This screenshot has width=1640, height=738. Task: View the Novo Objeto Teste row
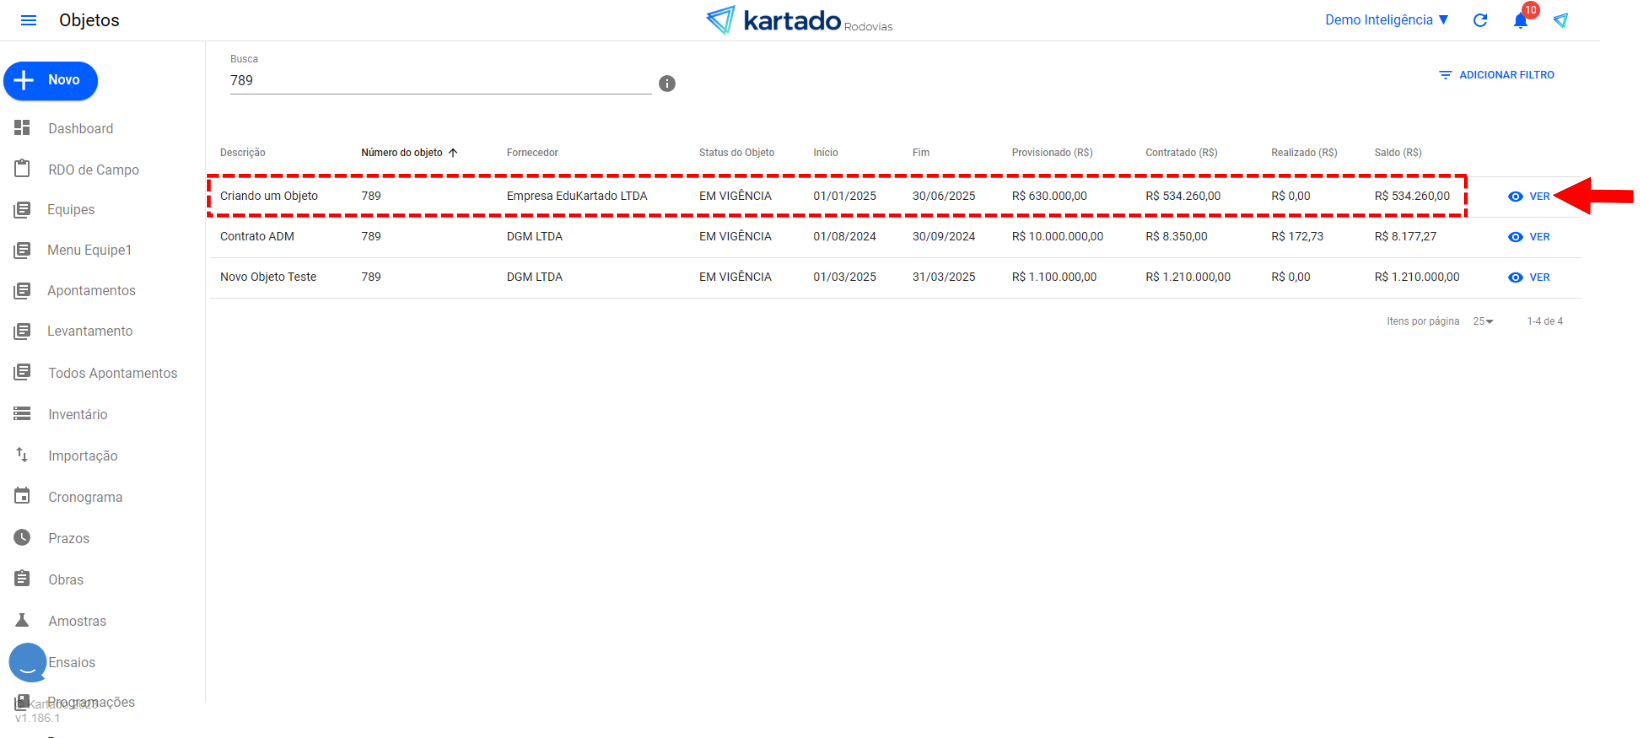[1529, 277]
